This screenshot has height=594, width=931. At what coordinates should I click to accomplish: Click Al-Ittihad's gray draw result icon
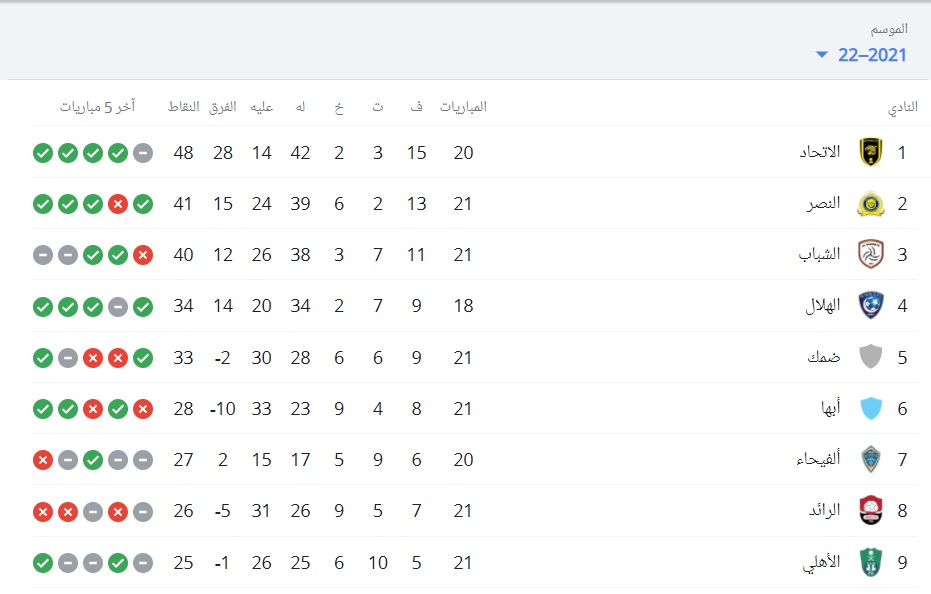point(143,153)
